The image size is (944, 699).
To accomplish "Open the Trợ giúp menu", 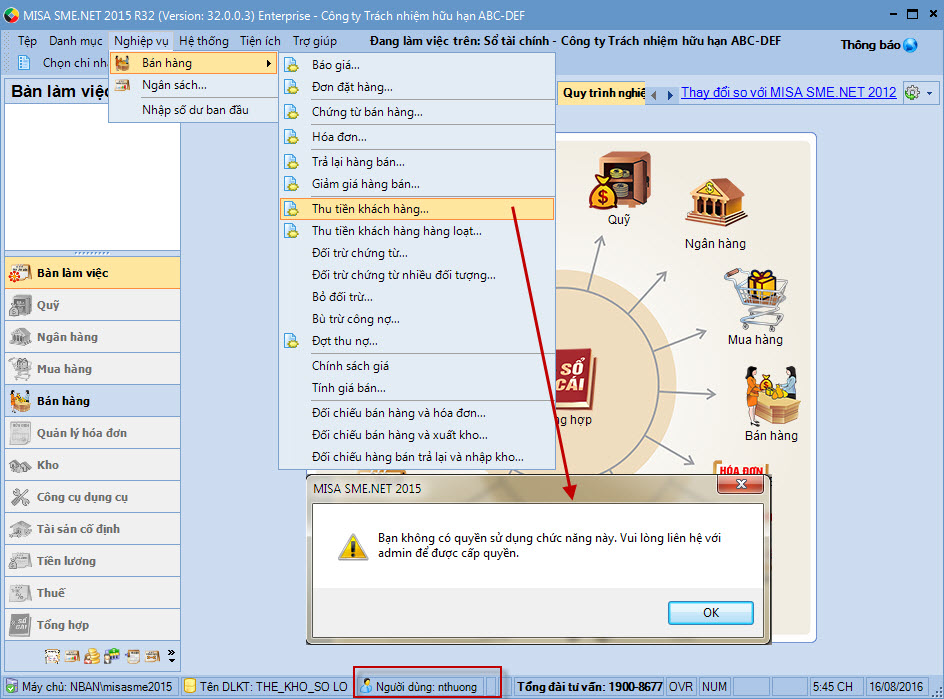I will 315,41.
